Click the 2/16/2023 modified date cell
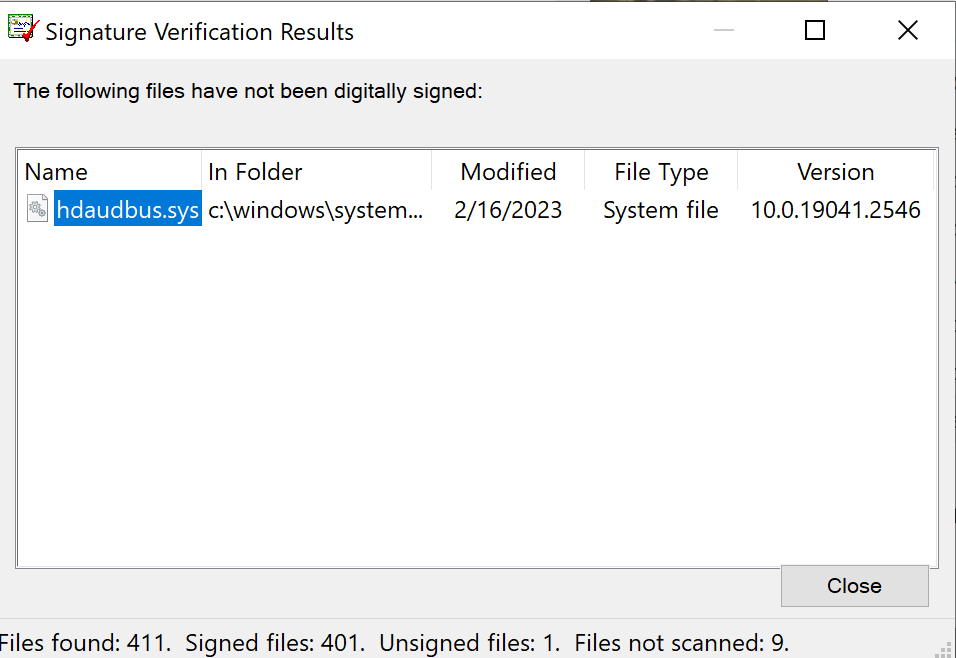 click(x=508, y=210)
